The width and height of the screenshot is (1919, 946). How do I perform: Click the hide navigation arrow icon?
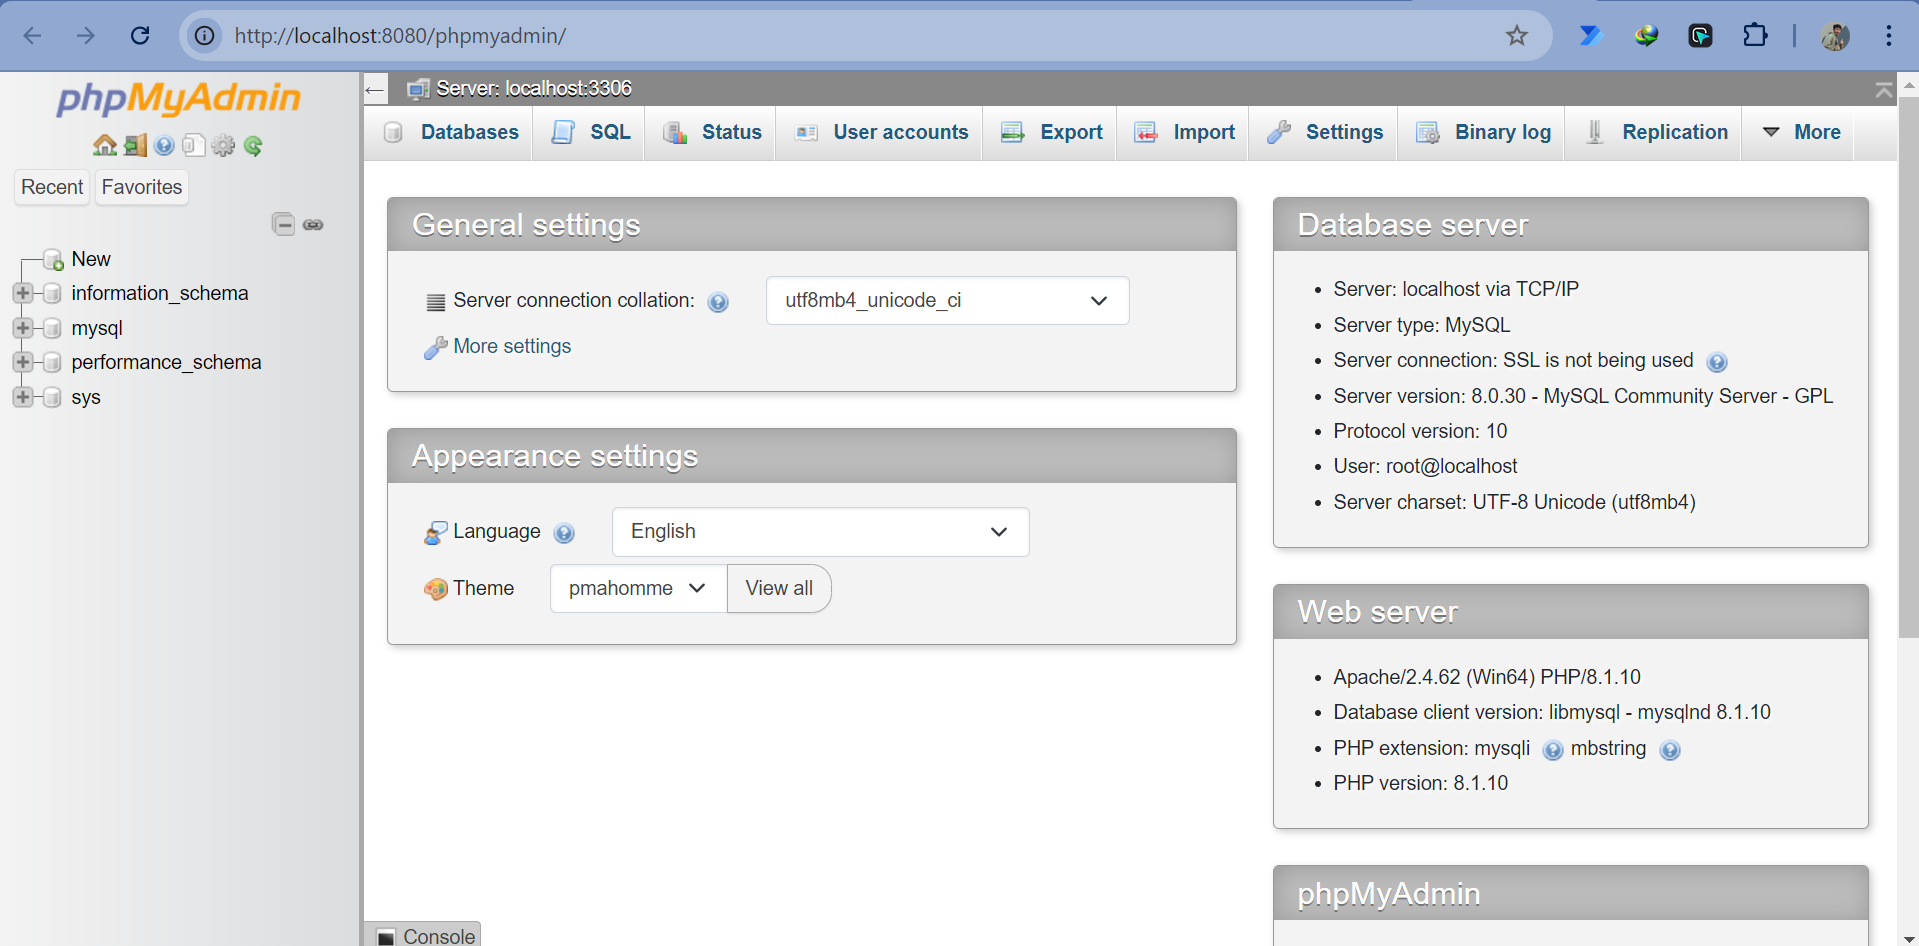coord(375,89)
